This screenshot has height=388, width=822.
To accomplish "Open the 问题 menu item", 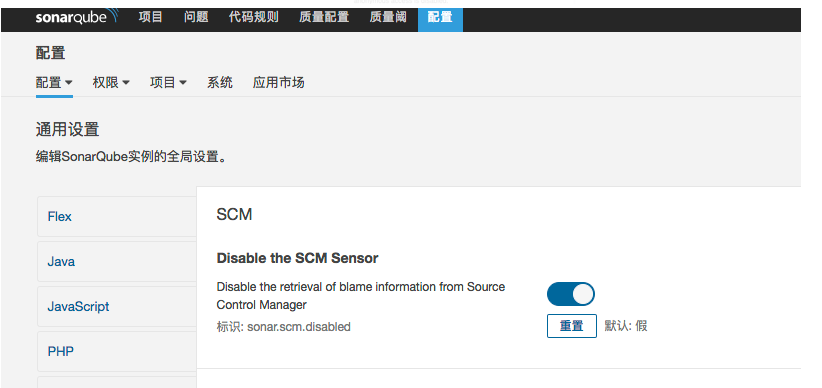I will tap(196, 17).
